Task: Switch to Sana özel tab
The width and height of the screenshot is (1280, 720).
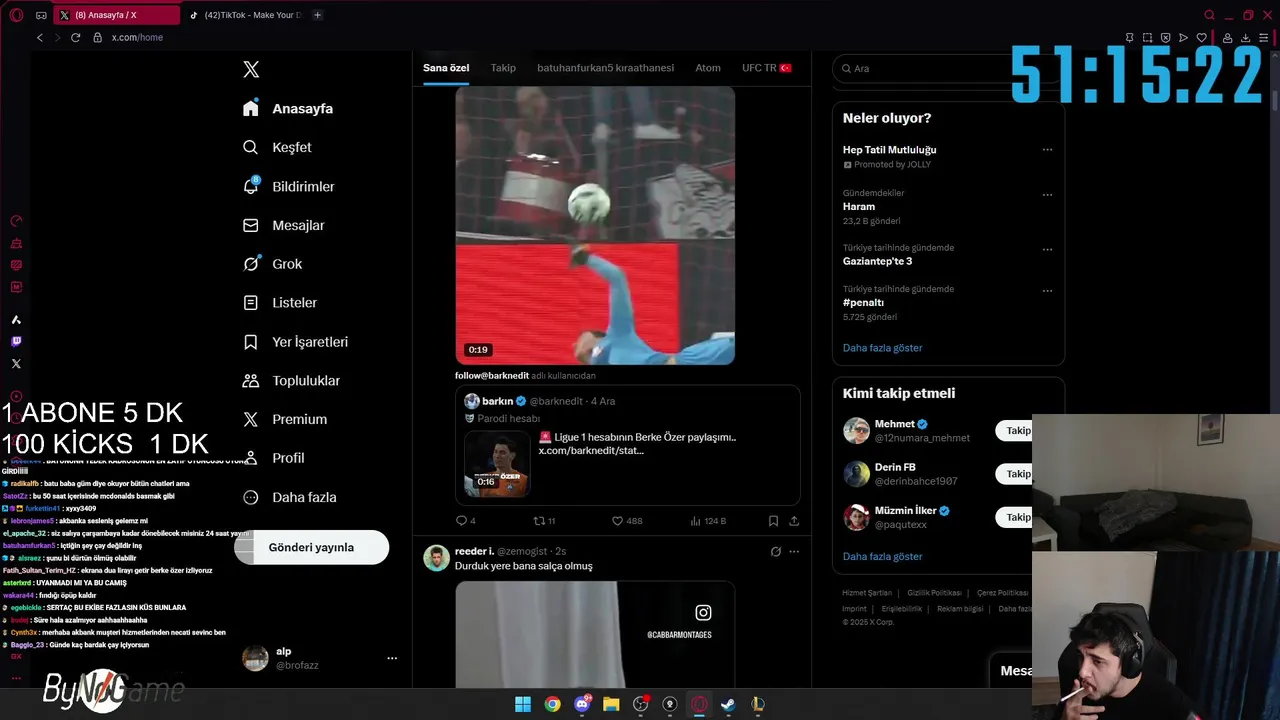Action: coord(446,68)
